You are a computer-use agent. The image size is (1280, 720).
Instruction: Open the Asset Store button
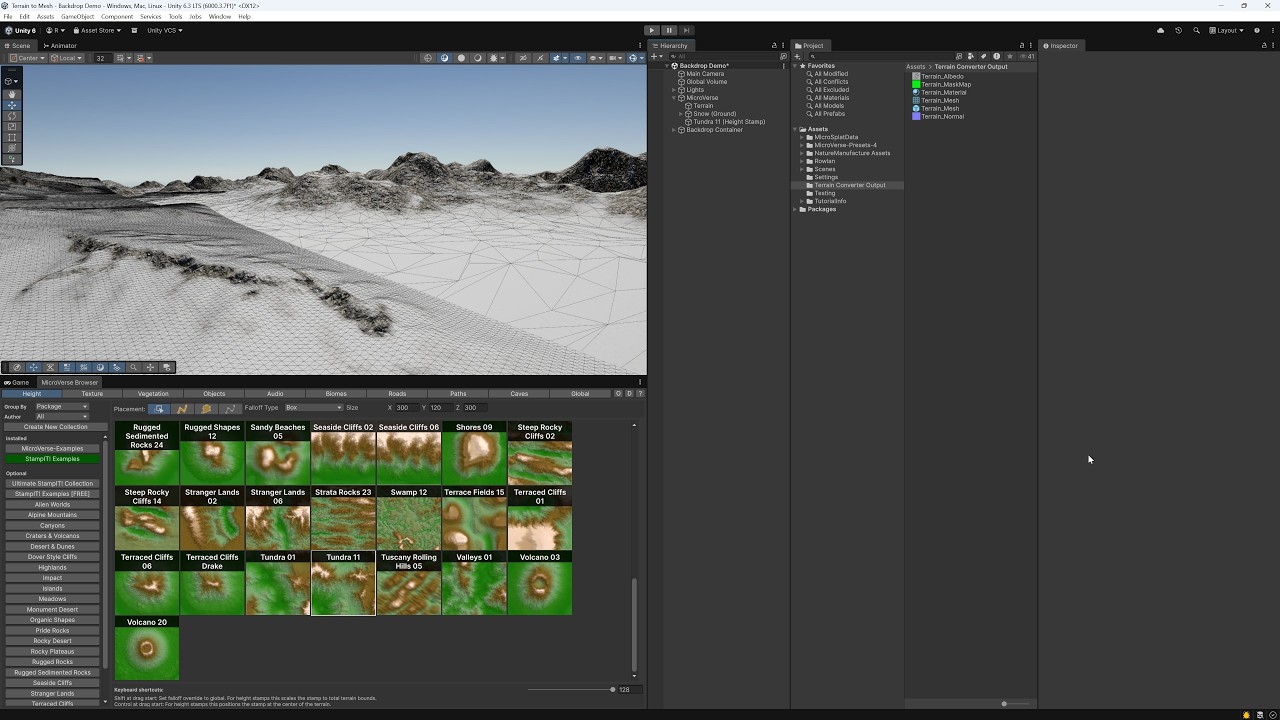point(98,30)
